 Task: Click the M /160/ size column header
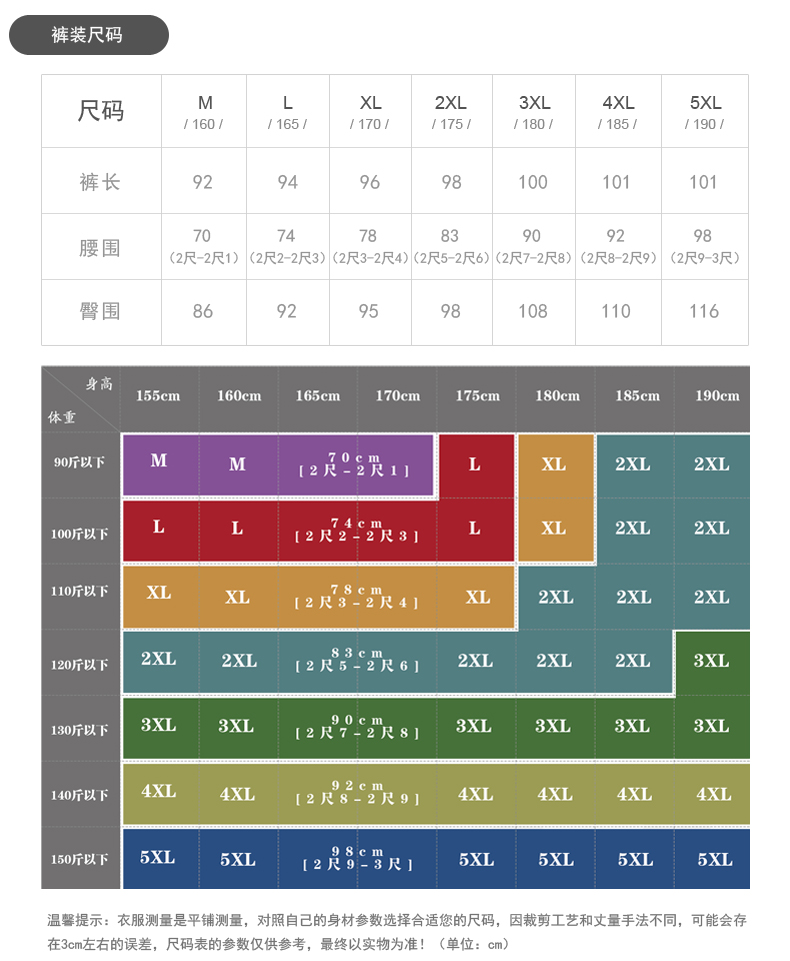tap(204, 111)
